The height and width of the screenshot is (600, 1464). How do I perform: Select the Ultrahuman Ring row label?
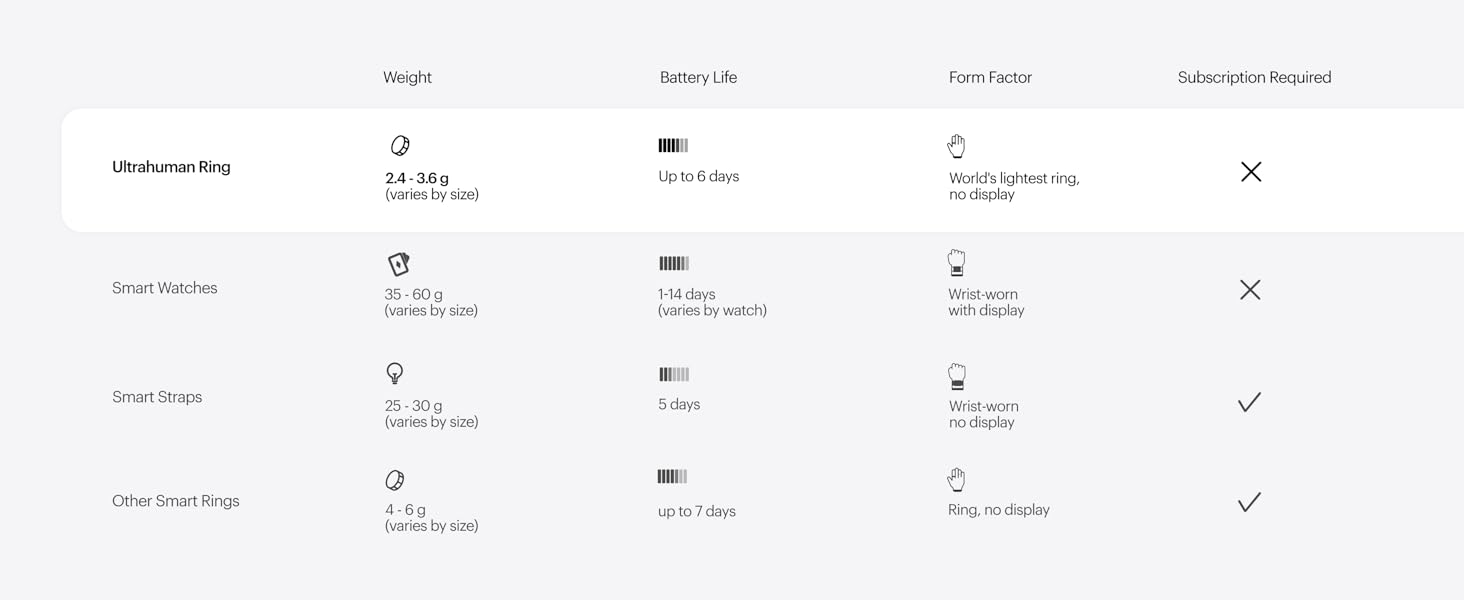pos(171,167)
